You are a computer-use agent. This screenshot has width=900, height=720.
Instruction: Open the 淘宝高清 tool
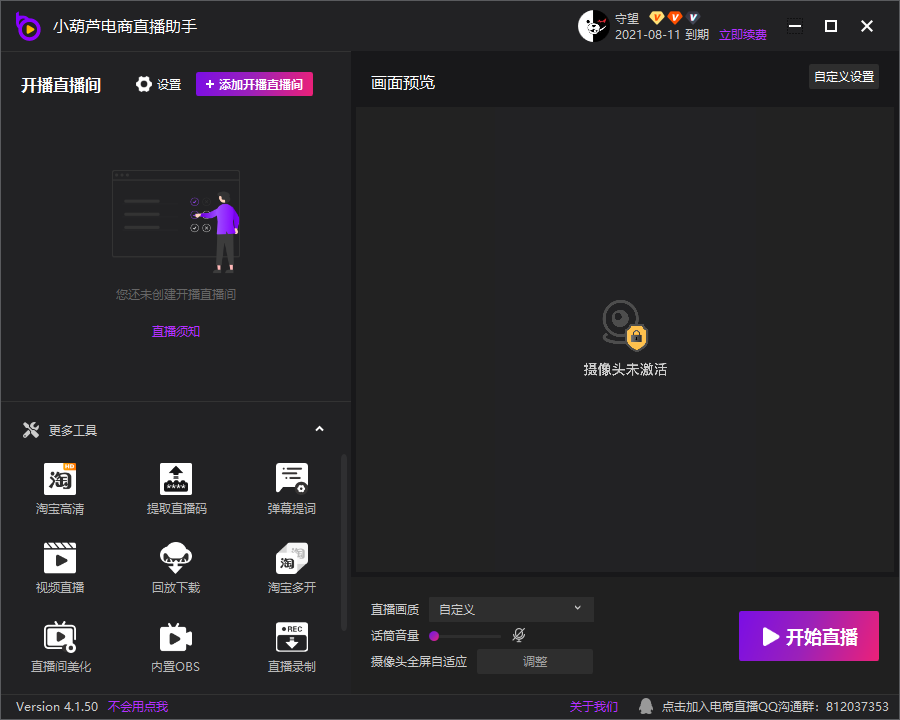[x=60, y=479]
